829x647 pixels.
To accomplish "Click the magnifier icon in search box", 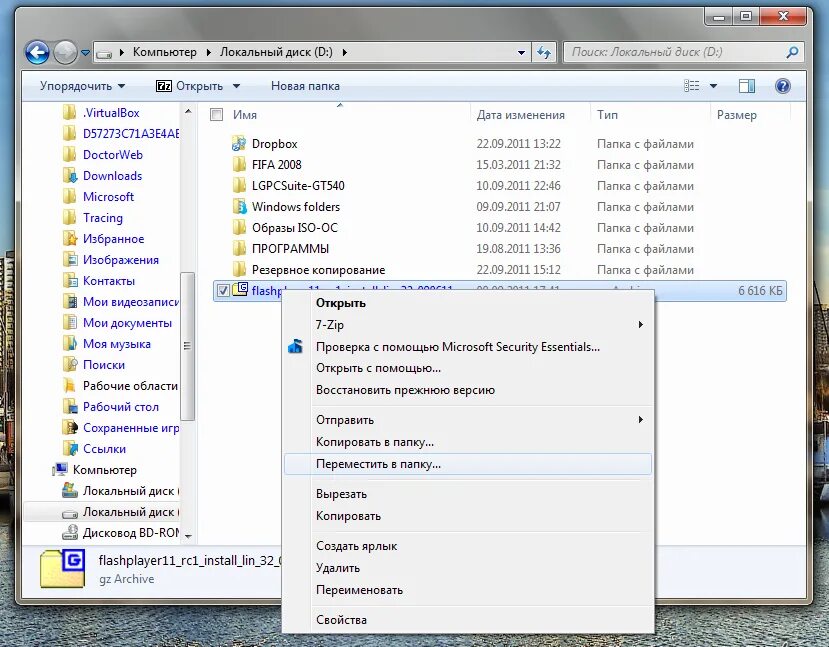I will coord(792,52).
